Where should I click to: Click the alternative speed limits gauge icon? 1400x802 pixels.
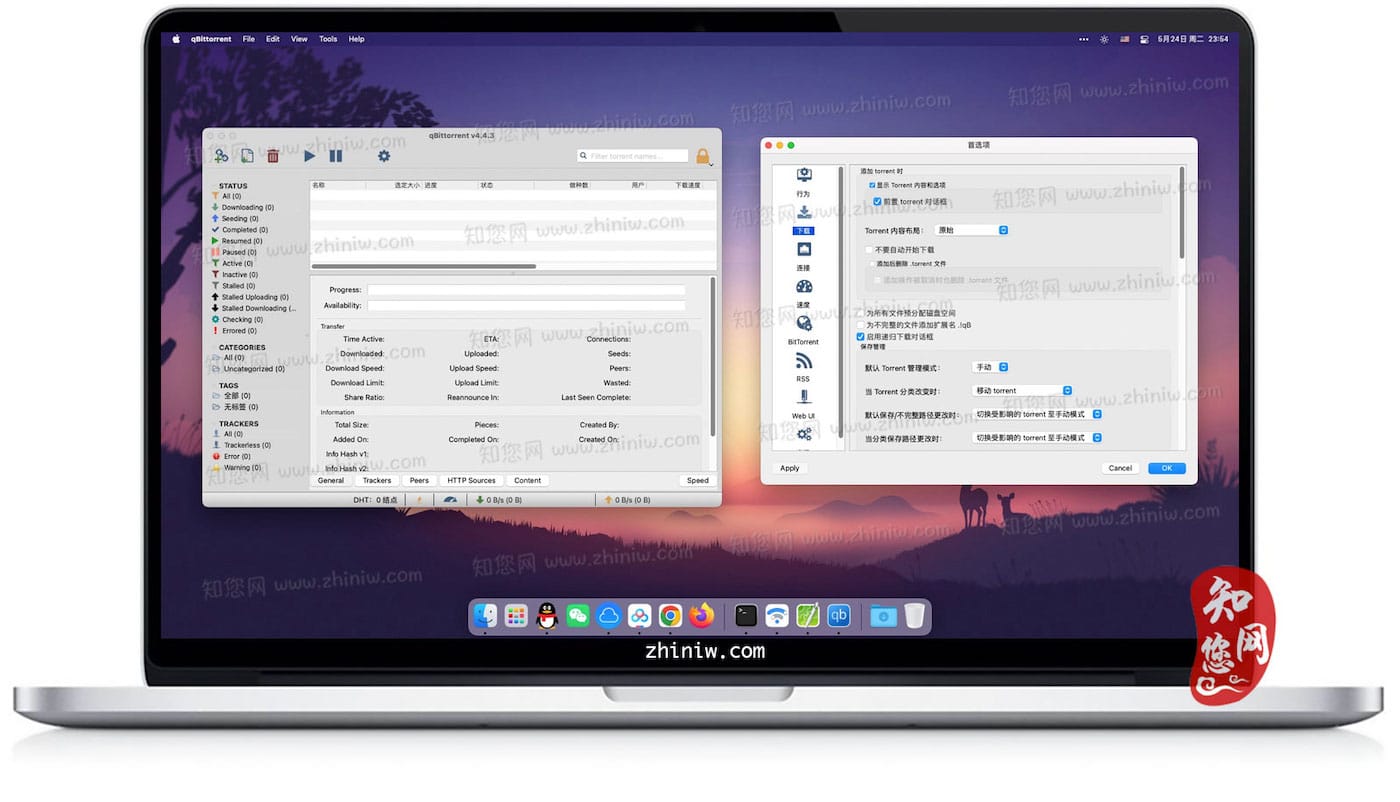450,499
